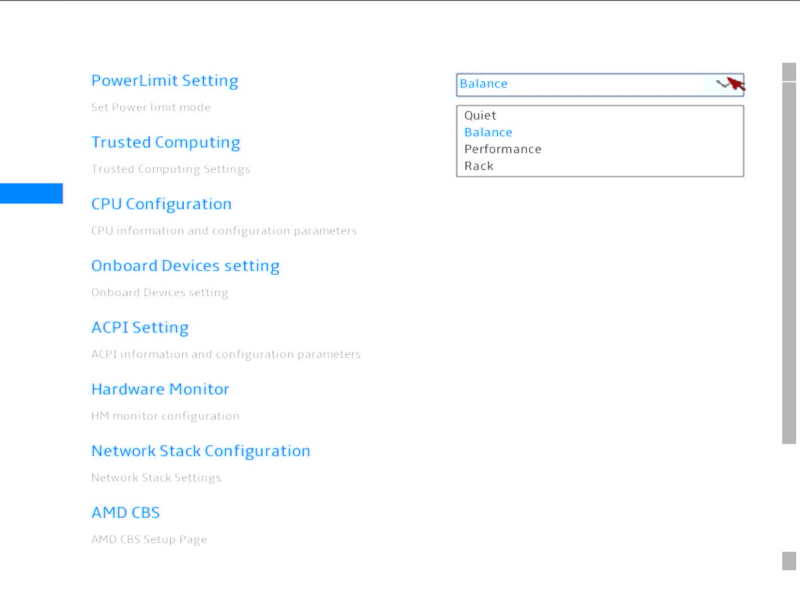Image resolution: width=800 pixels, height=600 pixels.
Task: Click the blue tab on left edge
Action: click(x=31, y=193)
